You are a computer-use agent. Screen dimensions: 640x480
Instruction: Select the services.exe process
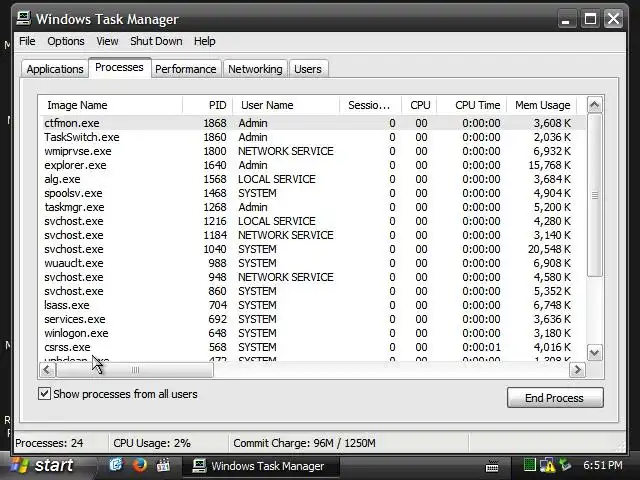(x=313, y=319)
